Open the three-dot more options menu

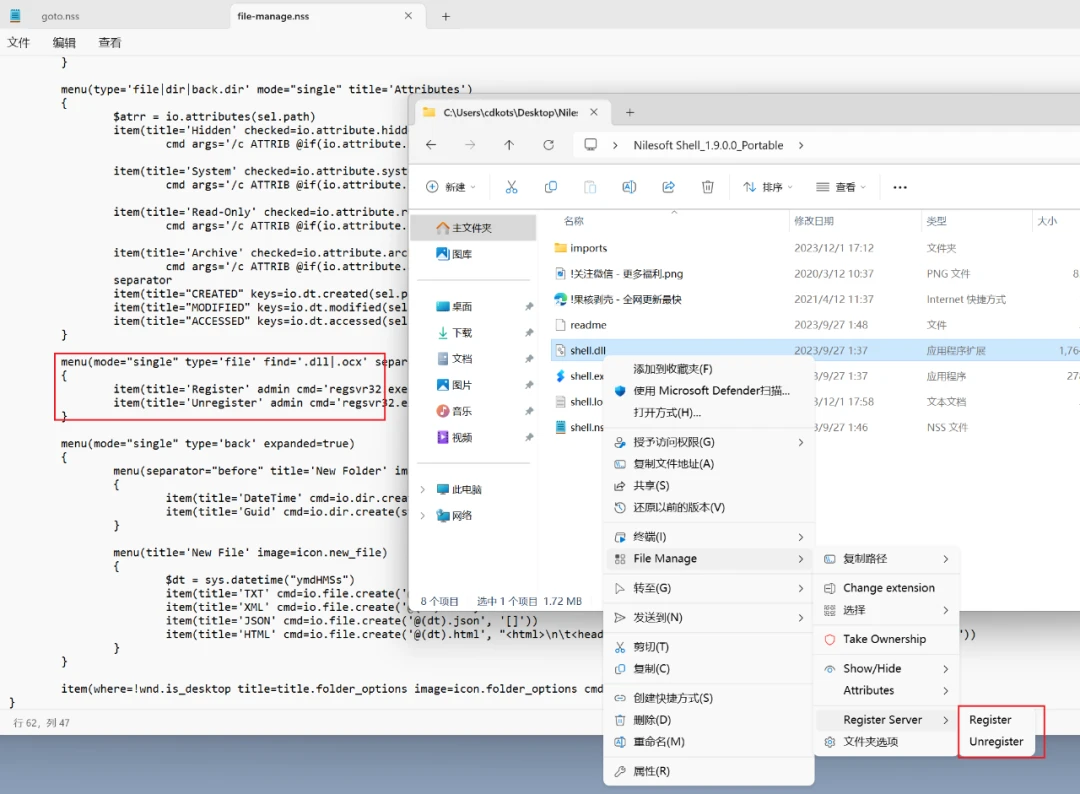point(900,187)
